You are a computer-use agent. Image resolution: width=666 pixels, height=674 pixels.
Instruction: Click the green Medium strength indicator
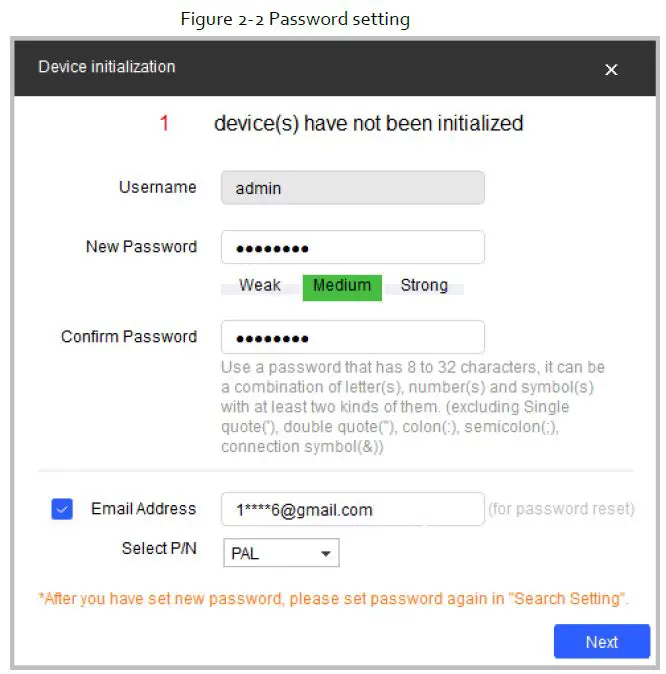click(342, 286)
